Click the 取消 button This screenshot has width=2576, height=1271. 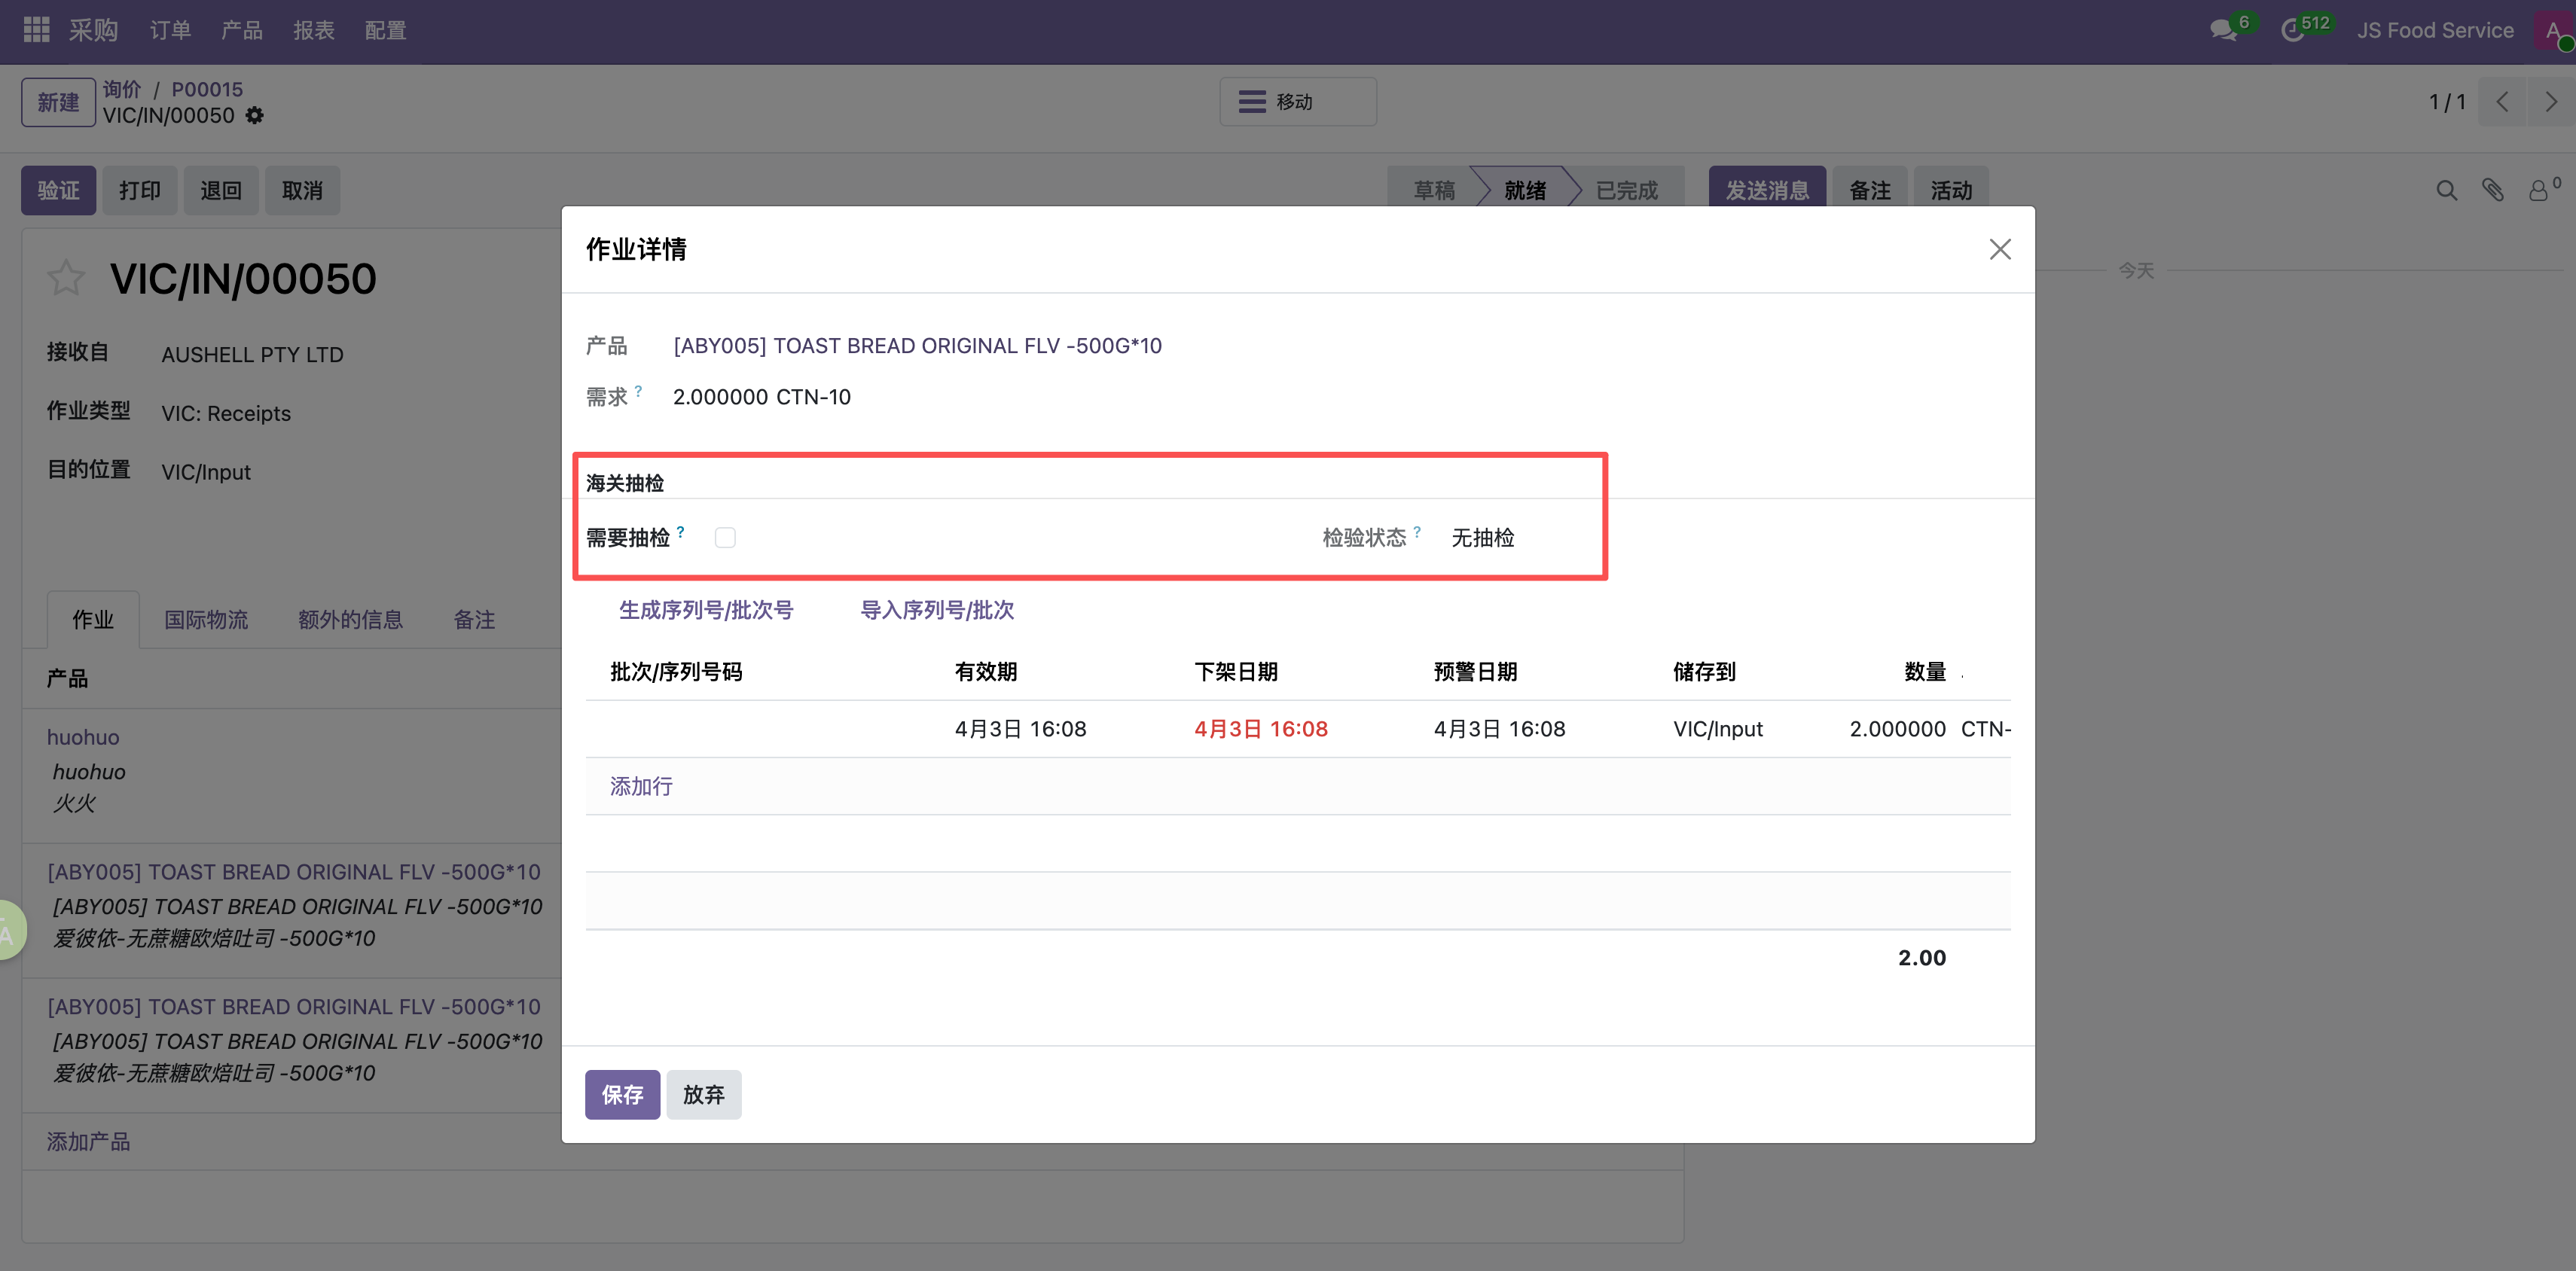point(302,190)
